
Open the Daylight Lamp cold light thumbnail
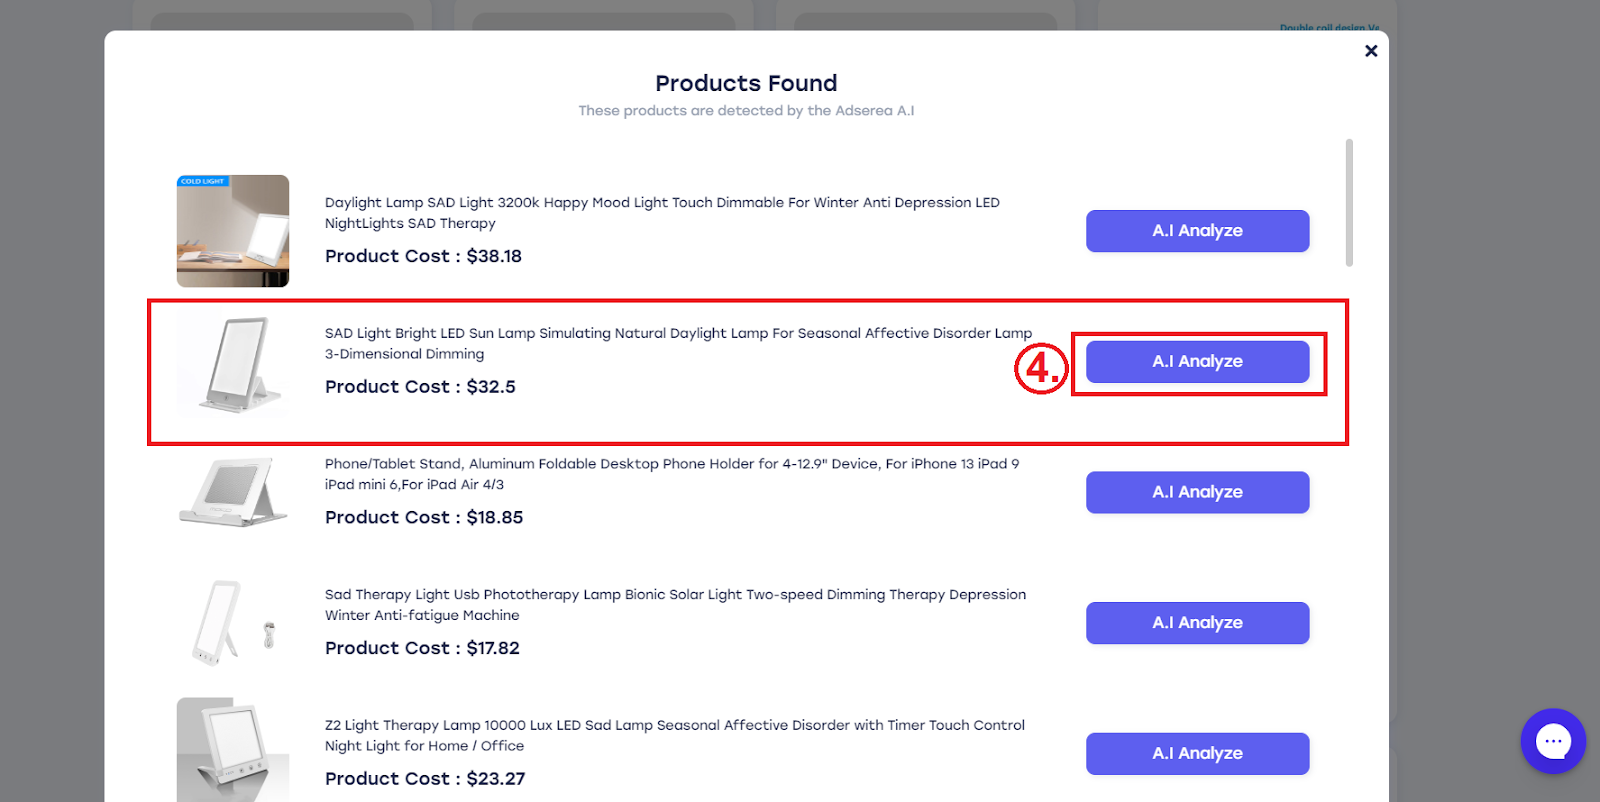[233, 231]
